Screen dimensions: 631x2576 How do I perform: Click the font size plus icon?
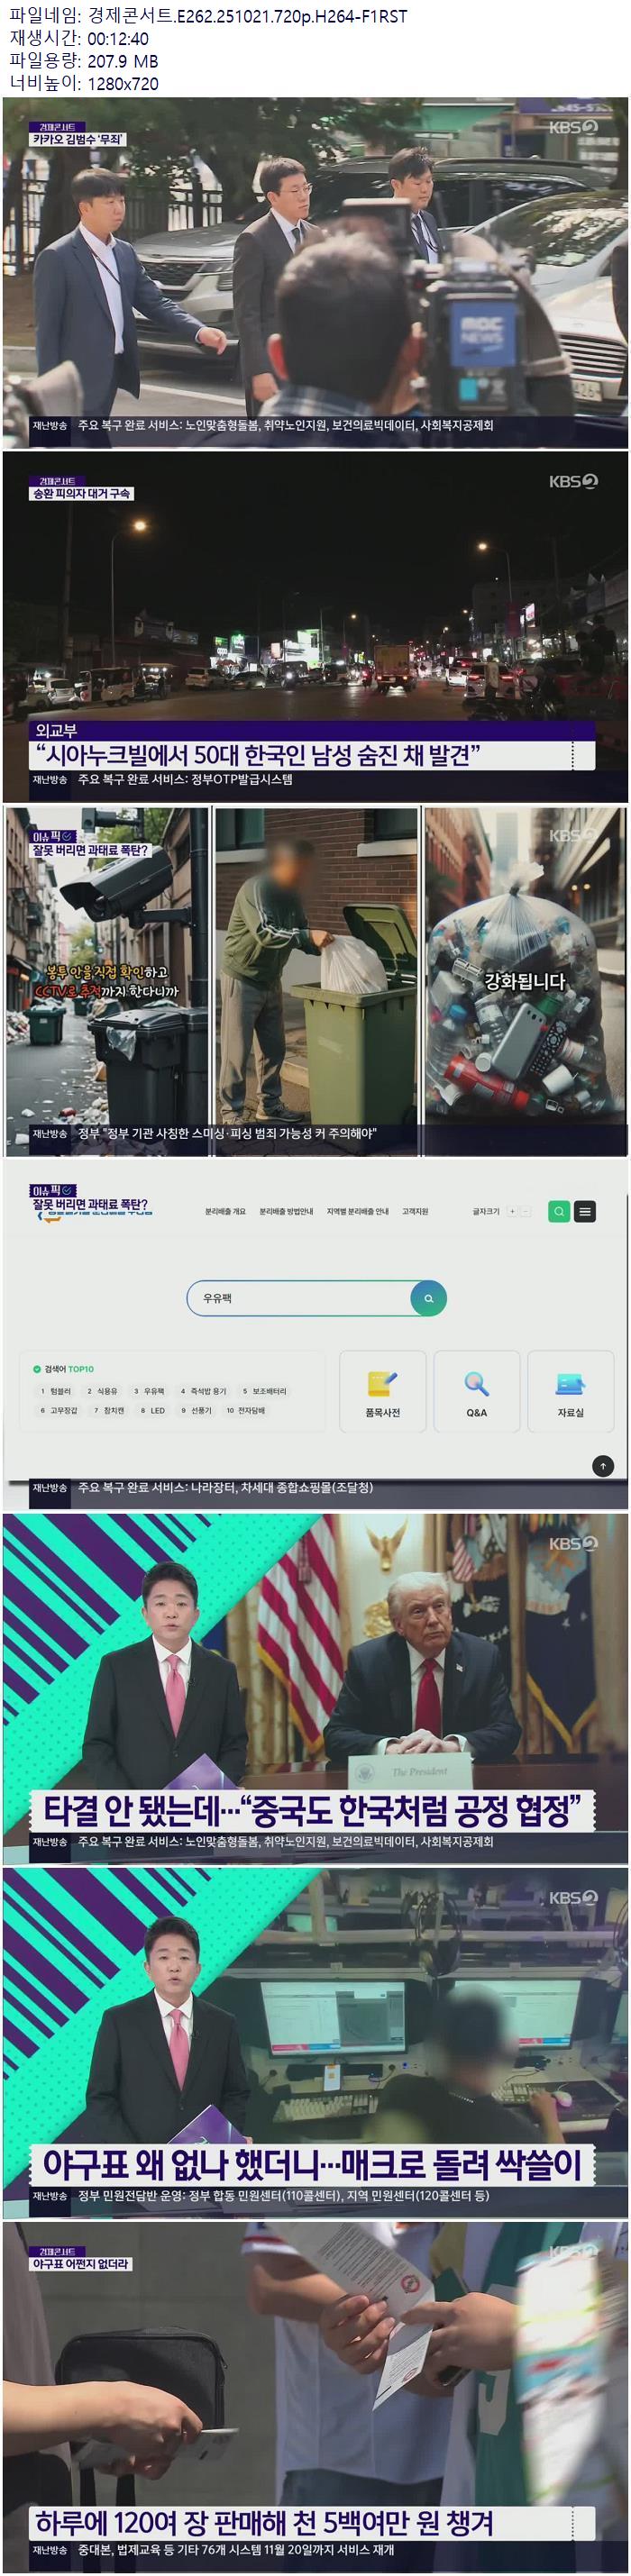[x=512, y=1211]
